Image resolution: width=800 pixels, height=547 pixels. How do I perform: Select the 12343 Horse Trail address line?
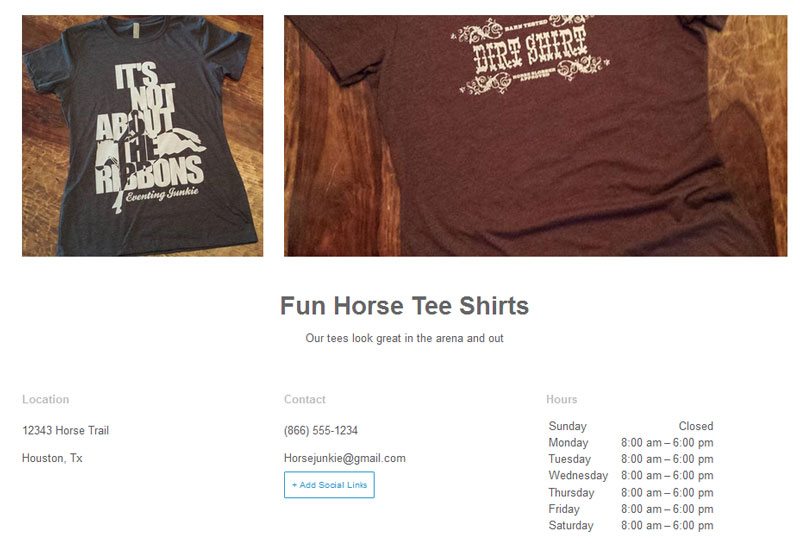65,431
